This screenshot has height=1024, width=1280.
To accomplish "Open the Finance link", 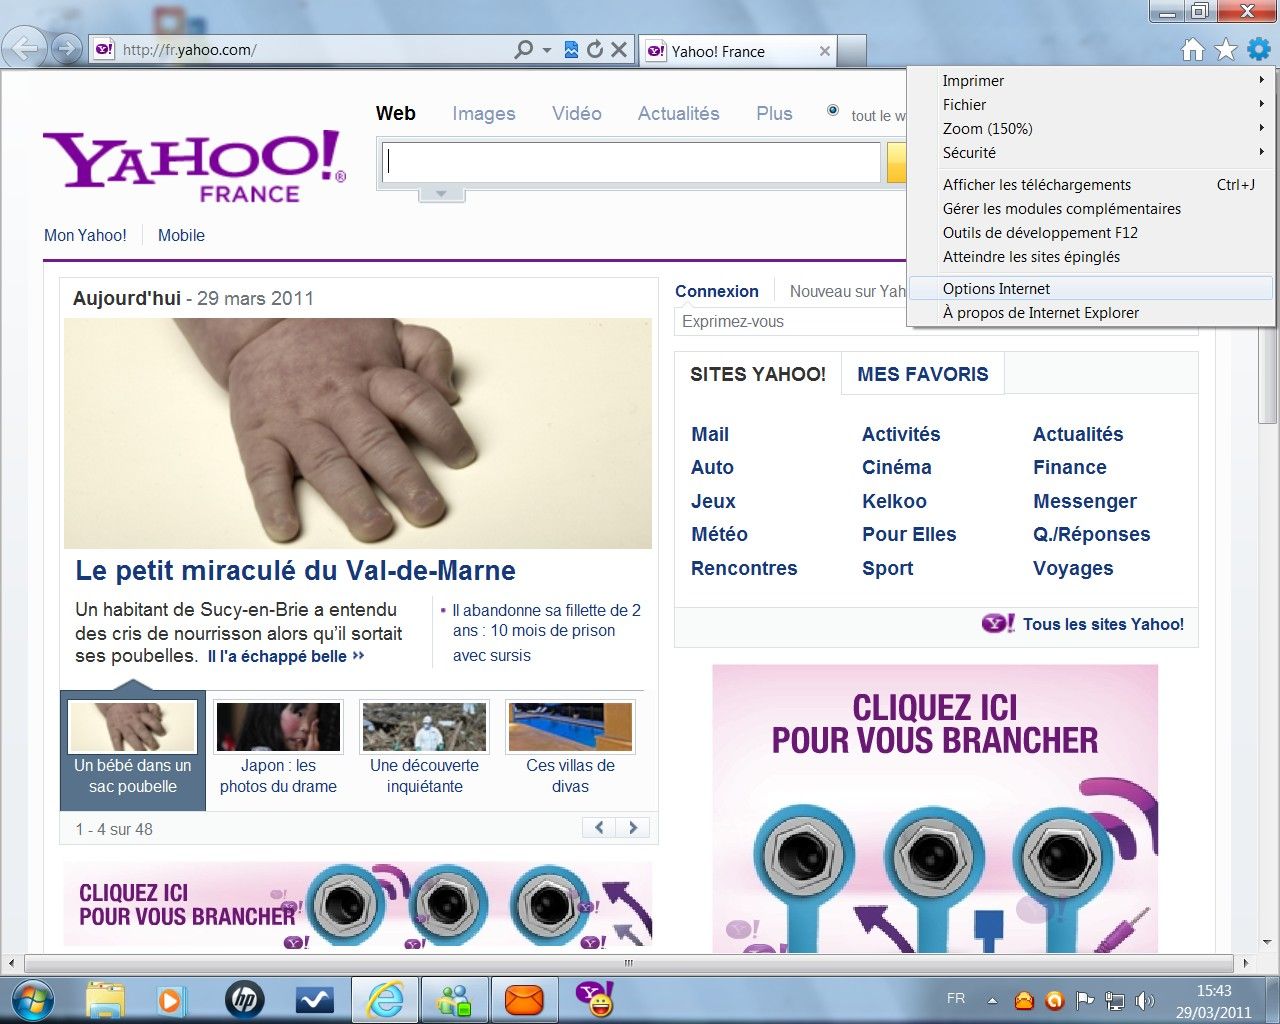I will 1070,467.
